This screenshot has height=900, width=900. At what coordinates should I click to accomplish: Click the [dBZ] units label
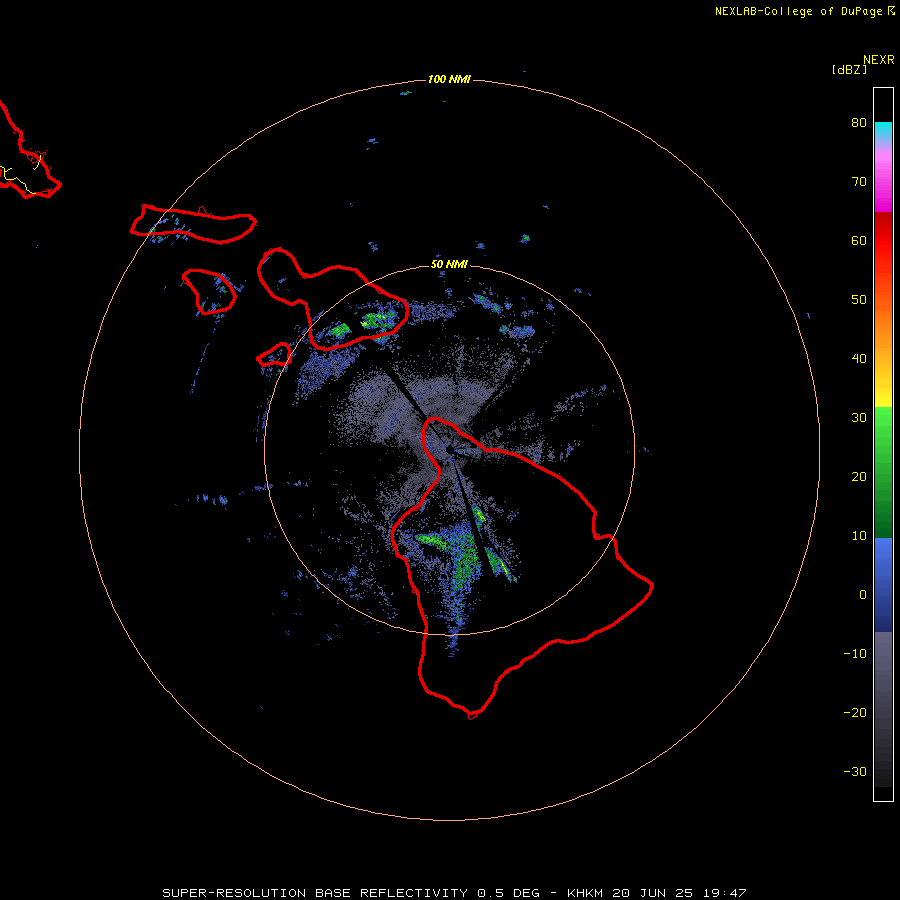849,70
